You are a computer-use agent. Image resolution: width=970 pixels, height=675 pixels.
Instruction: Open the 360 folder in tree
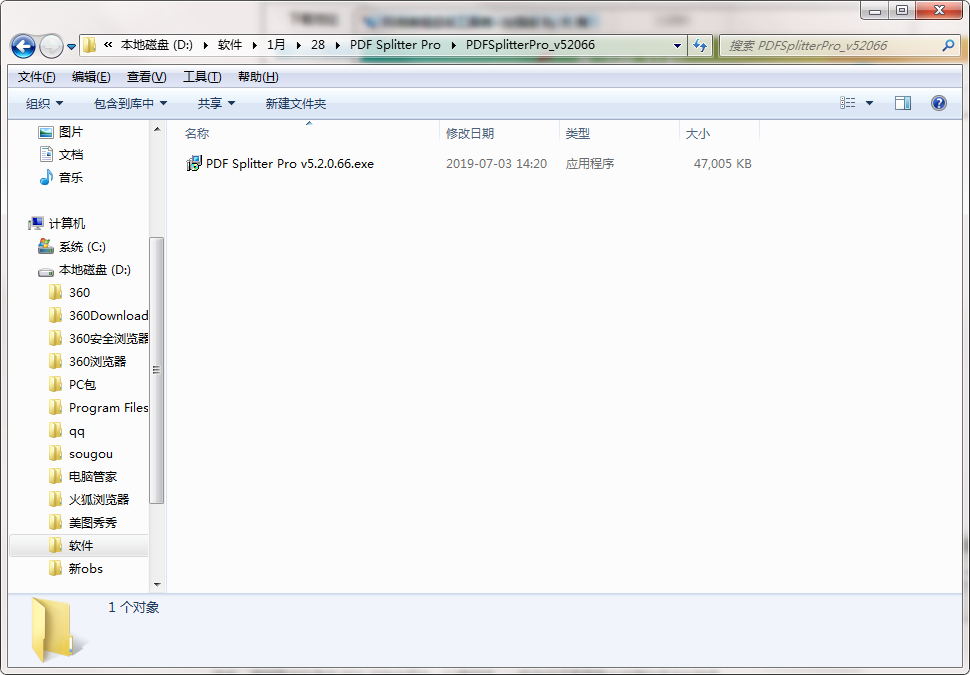[69, 293]
